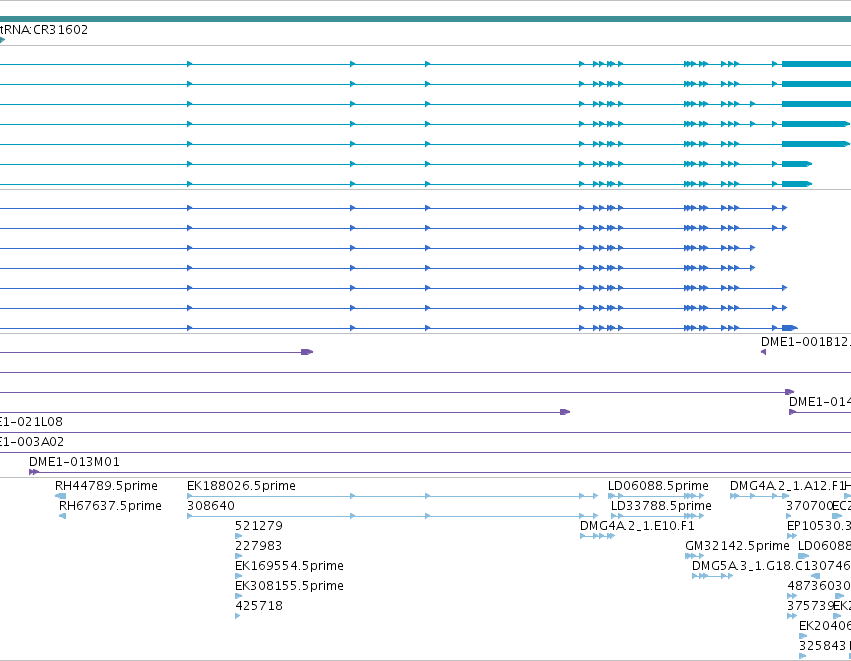Select the purple double-arrow glyph under DME1-013M01

34,472
